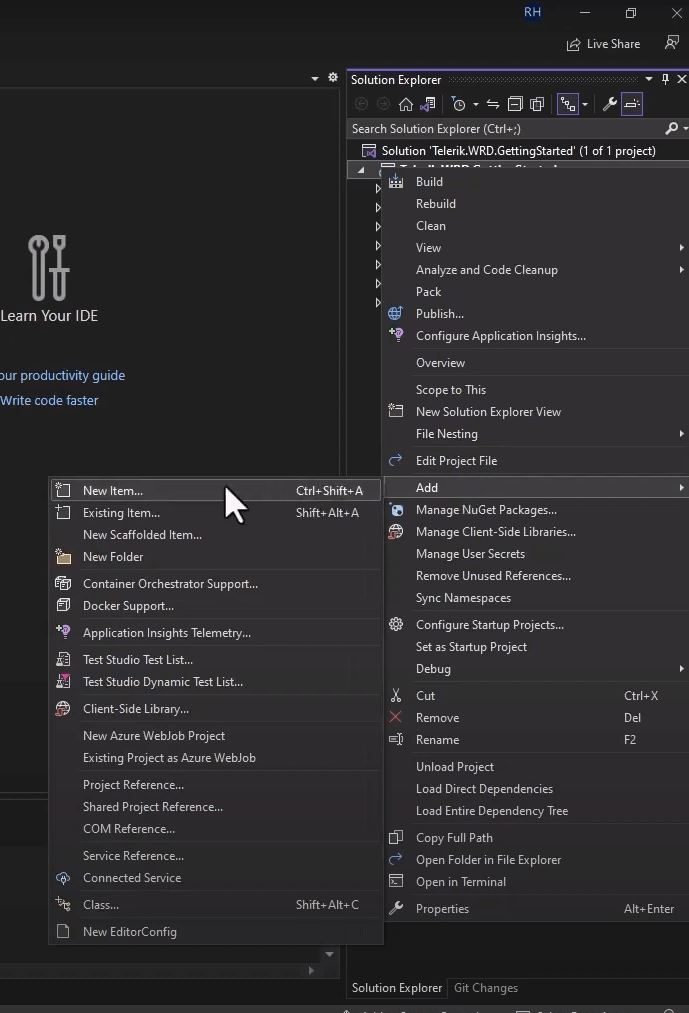Expand the View submenu

pyautogui.click(x=536, y=247)
